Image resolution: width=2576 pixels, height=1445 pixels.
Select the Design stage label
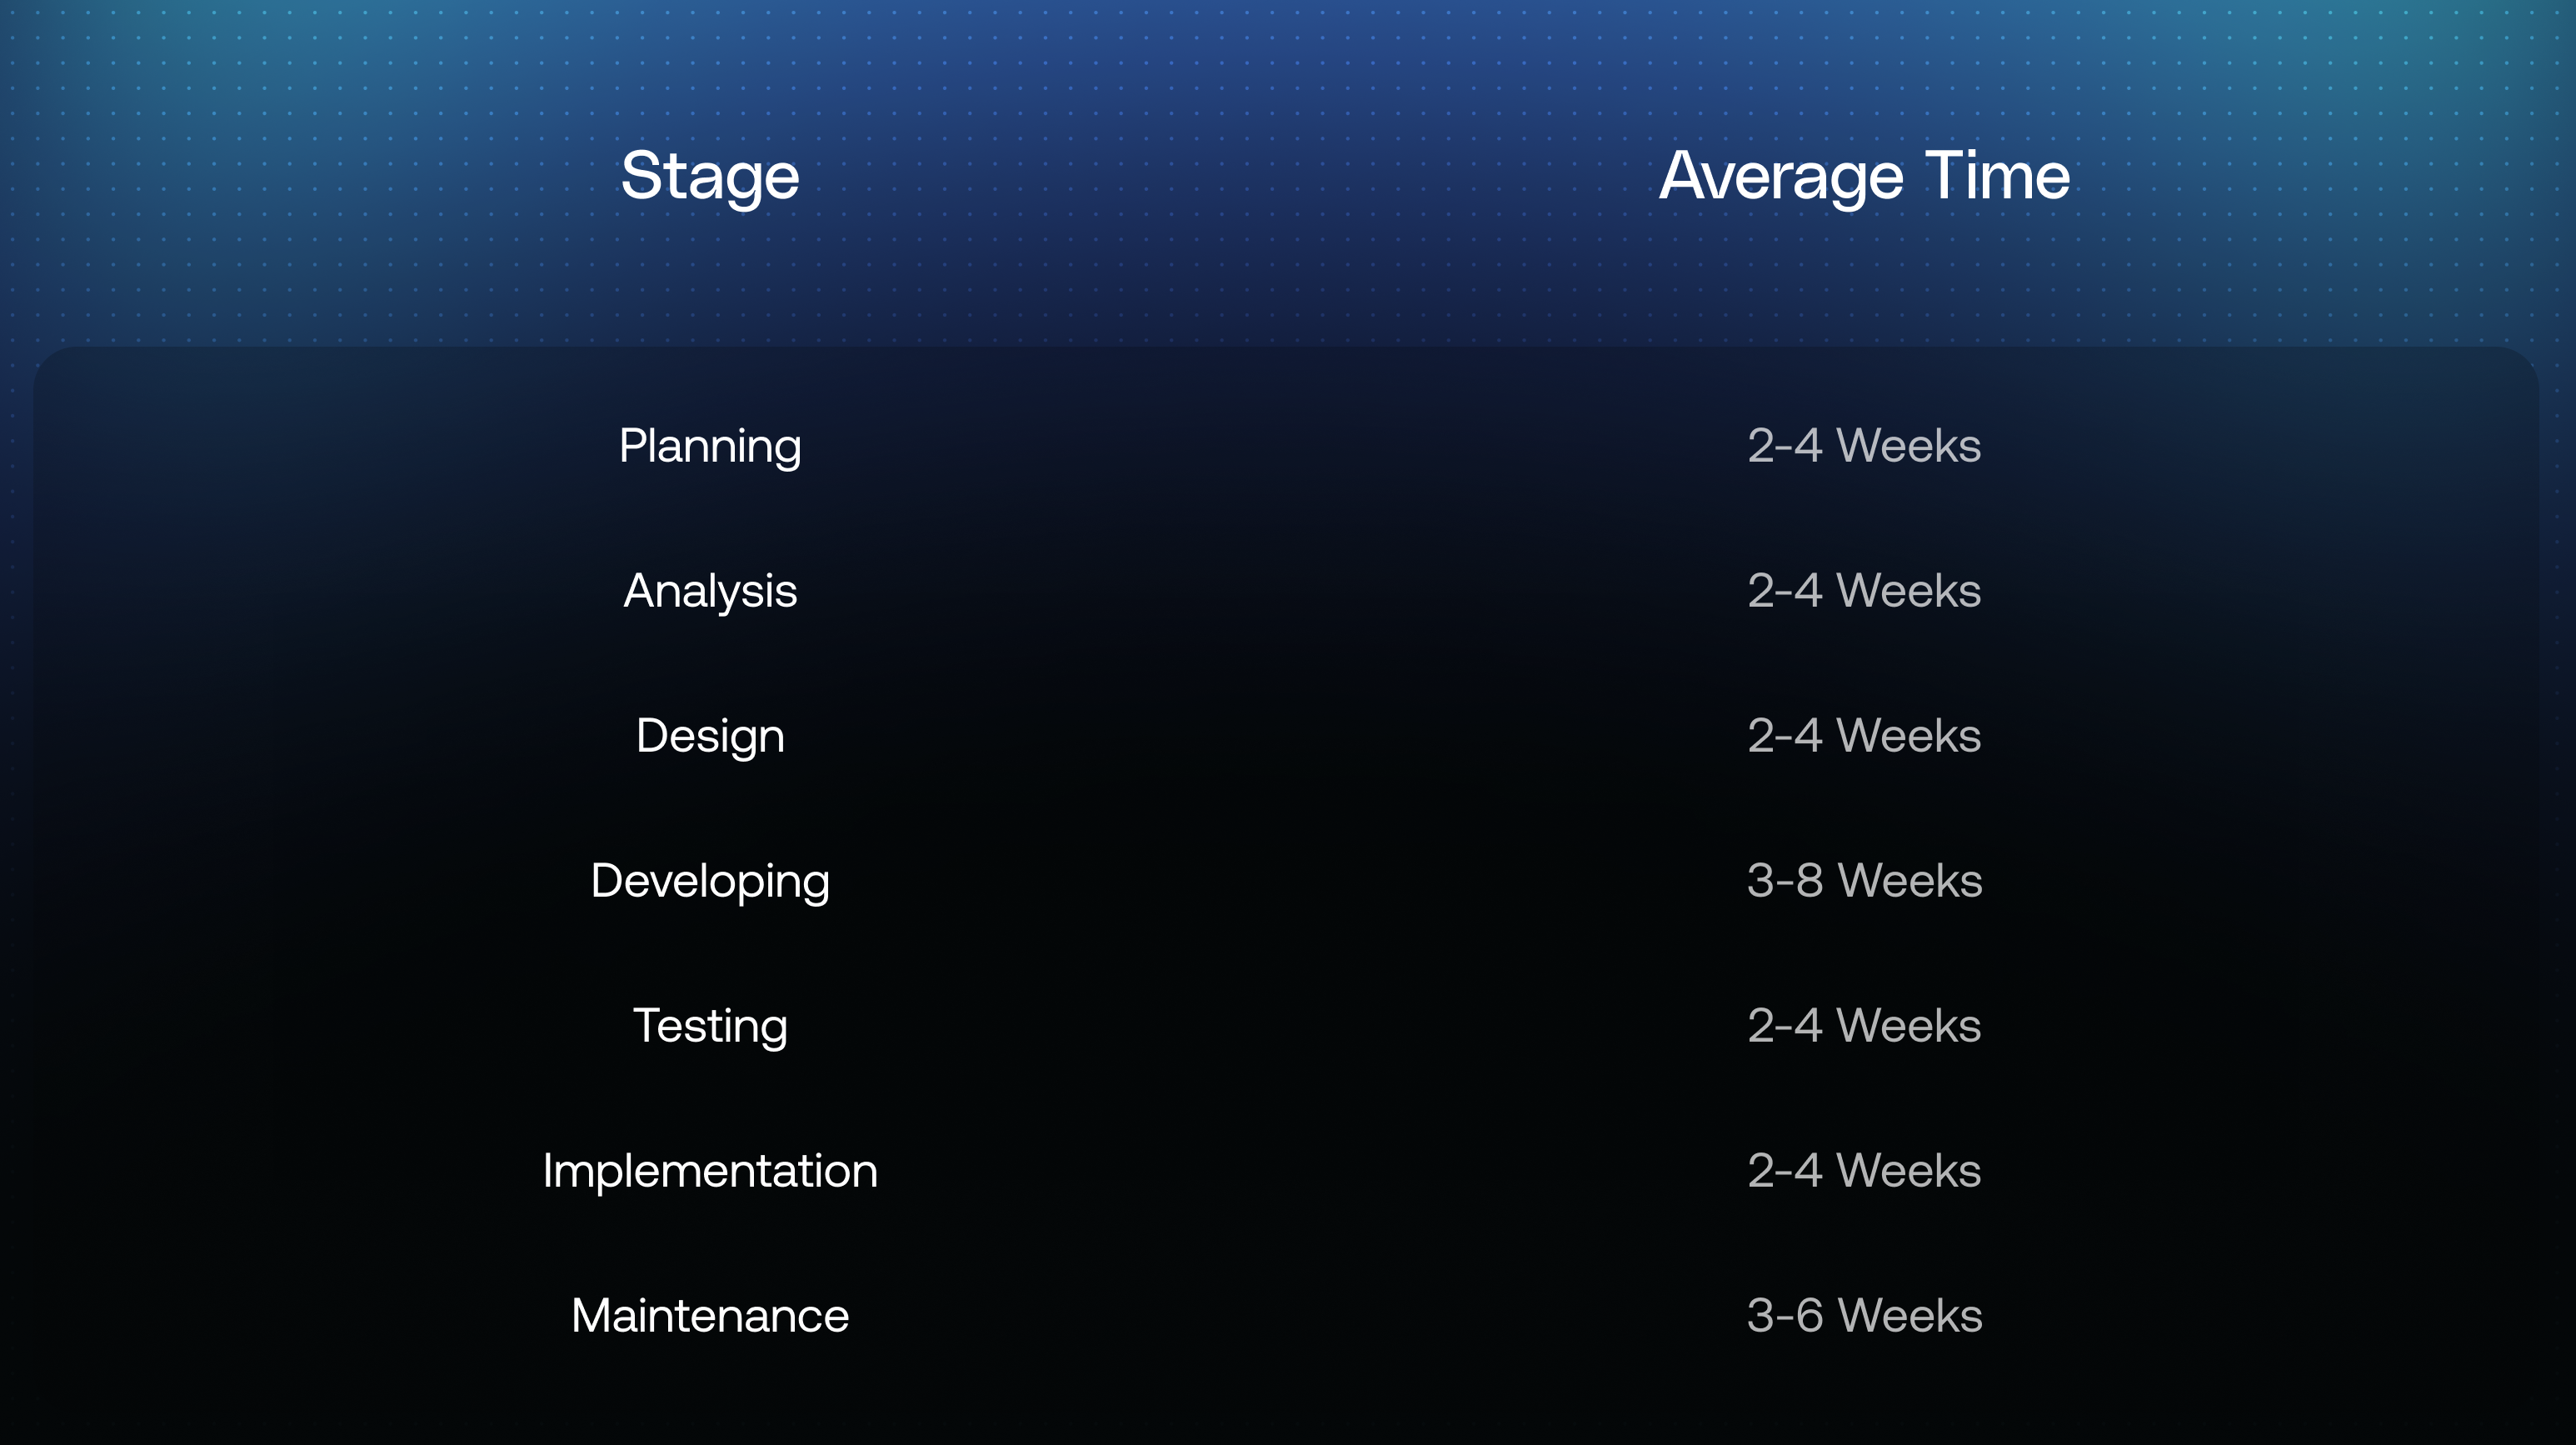pos(710,736)
